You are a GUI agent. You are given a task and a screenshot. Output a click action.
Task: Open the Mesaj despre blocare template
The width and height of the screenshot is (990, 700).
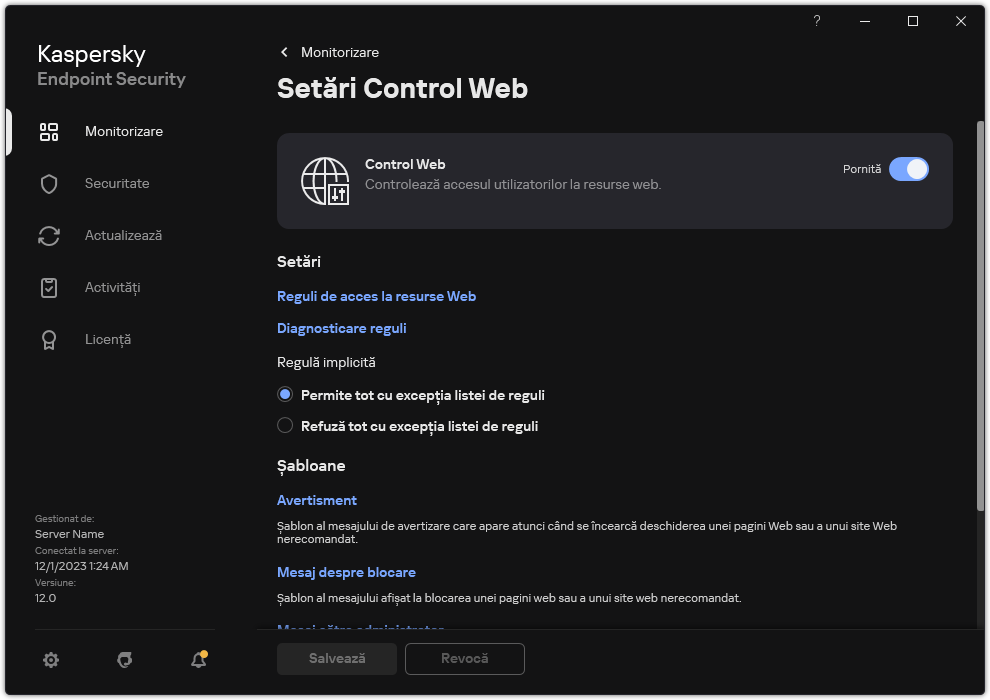(346, 572)
